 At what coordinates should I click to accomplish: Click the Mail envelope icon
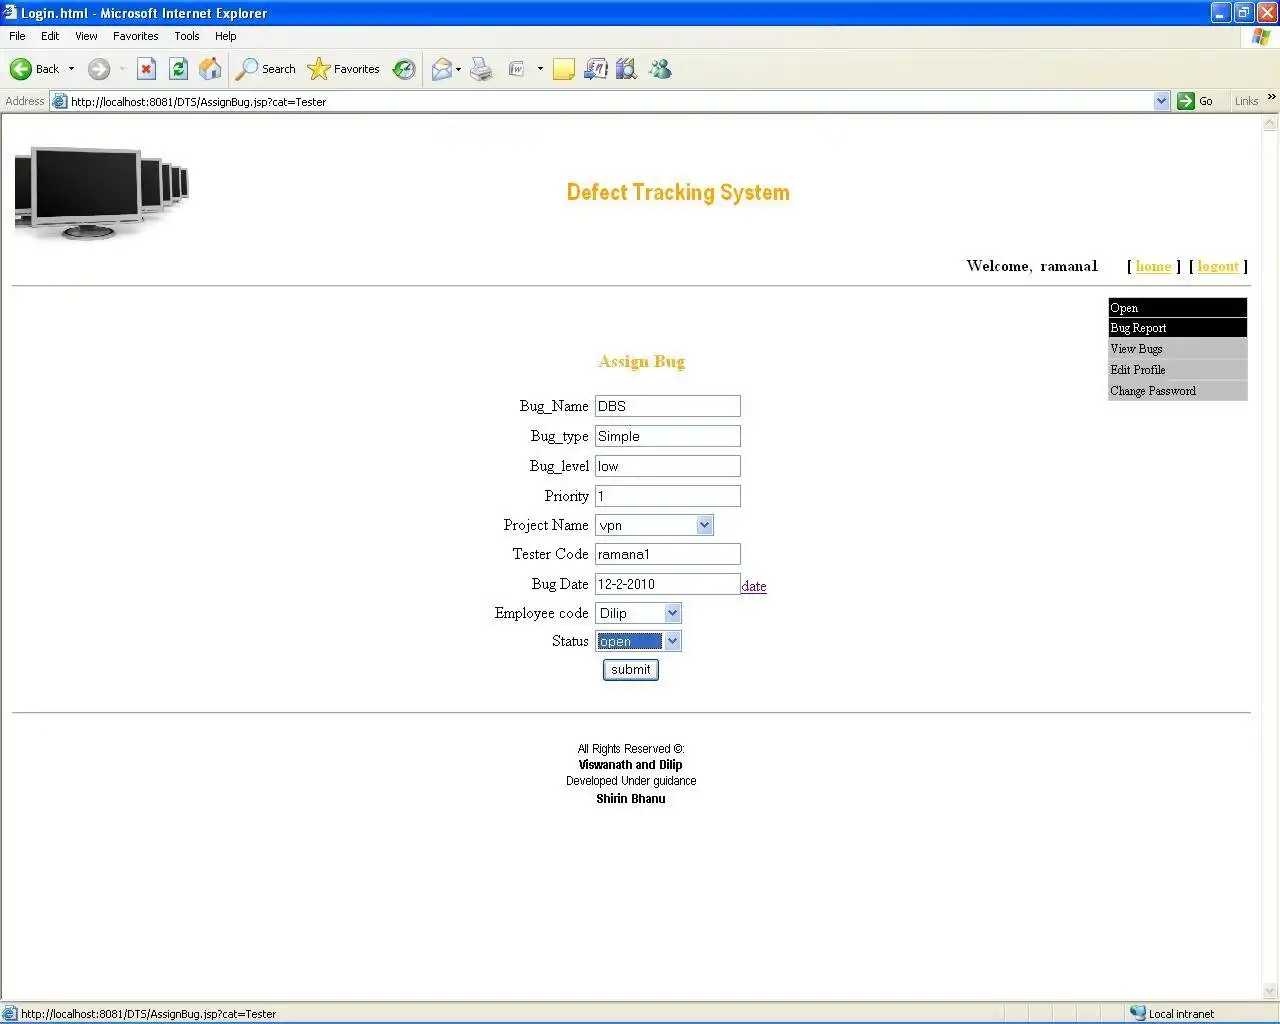pyautogui.click(x=441, y=69)
